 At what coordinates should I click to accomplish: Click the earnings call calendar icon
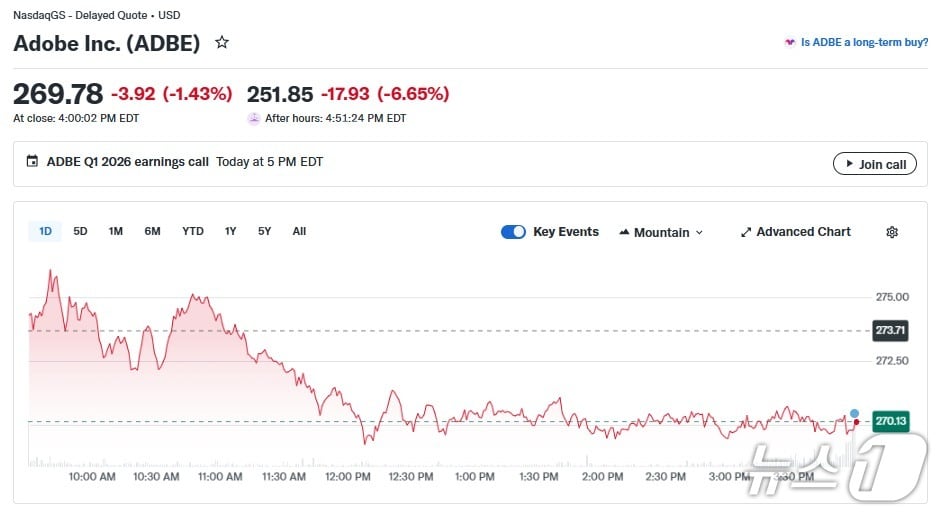(33, 162)
